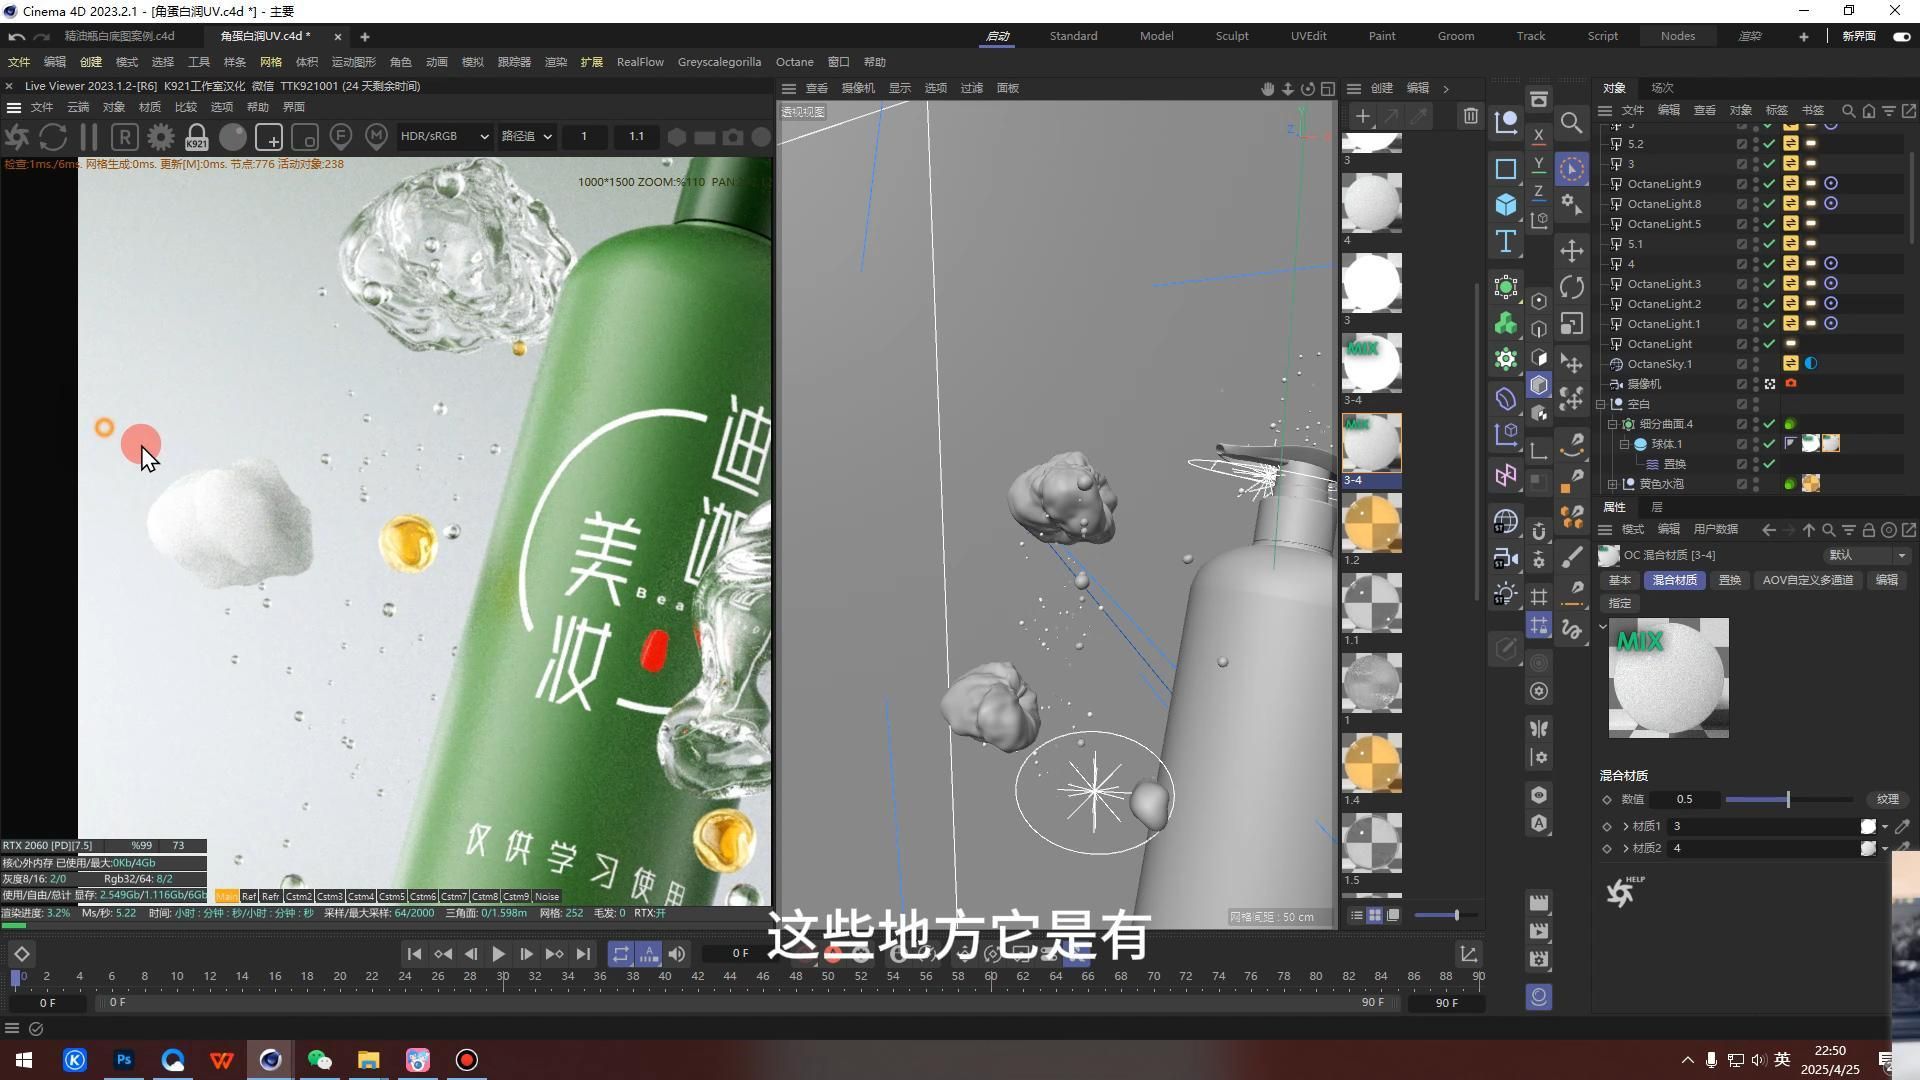Toggle the clay mode sphere icon

[232, 137]
